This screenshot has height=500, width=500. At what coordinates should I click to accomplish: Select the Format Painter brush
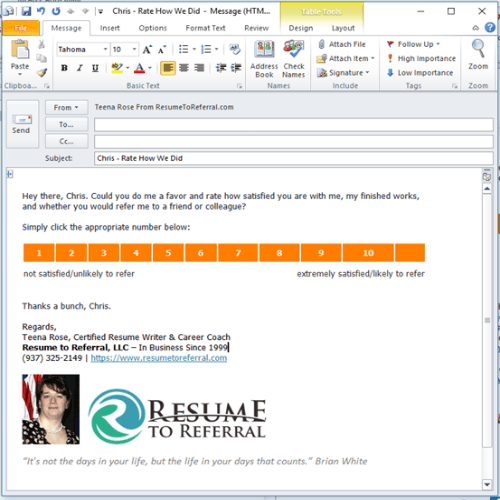tap(42, 72)
